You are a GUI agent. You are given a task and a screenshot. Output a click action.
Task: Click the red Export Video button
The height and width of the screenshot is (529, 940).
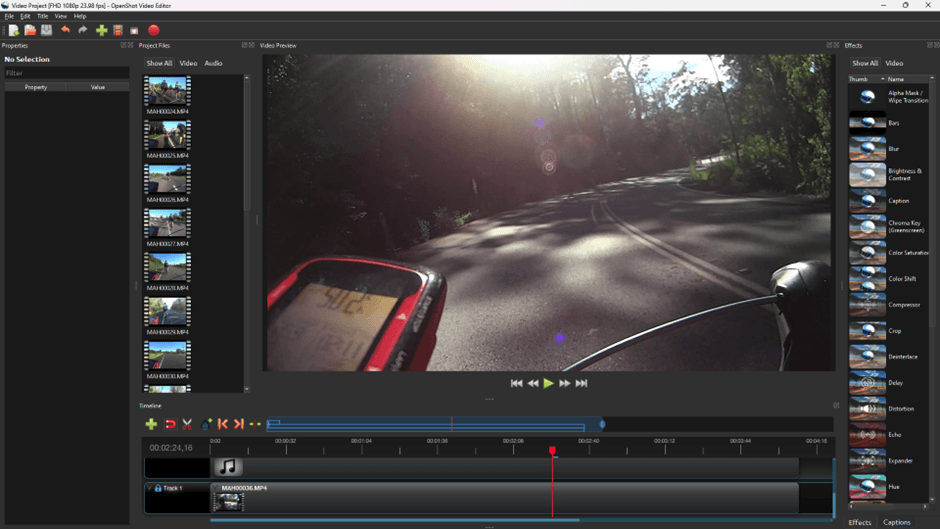[x=153, y=30]
